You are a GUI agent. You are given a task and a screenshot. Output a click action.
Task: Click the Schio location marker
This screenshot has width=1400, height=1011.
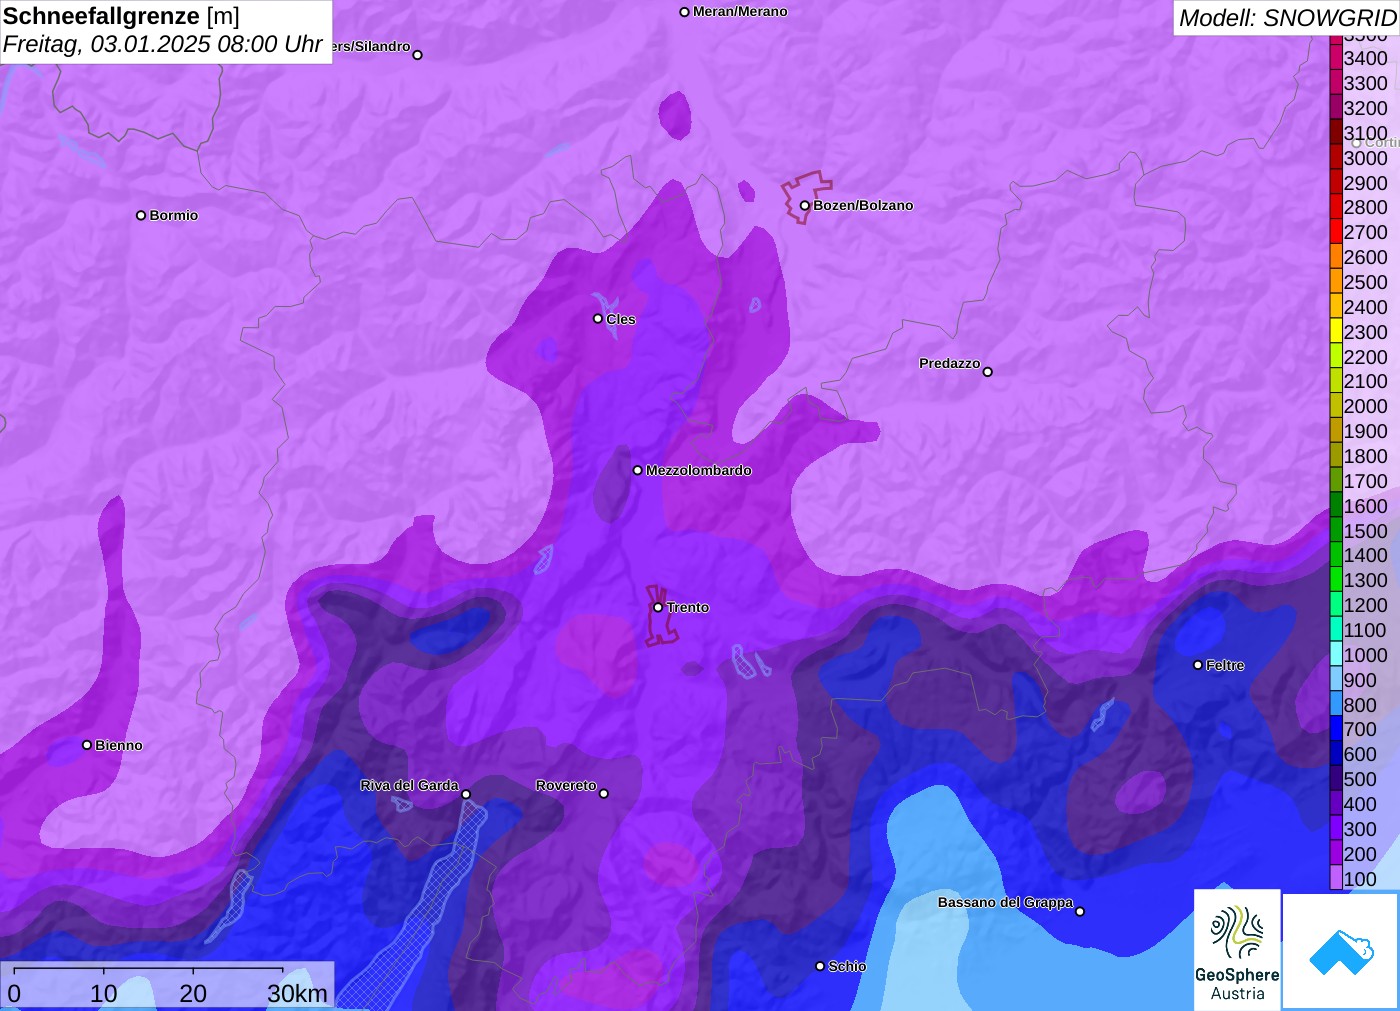click(820, 966)
